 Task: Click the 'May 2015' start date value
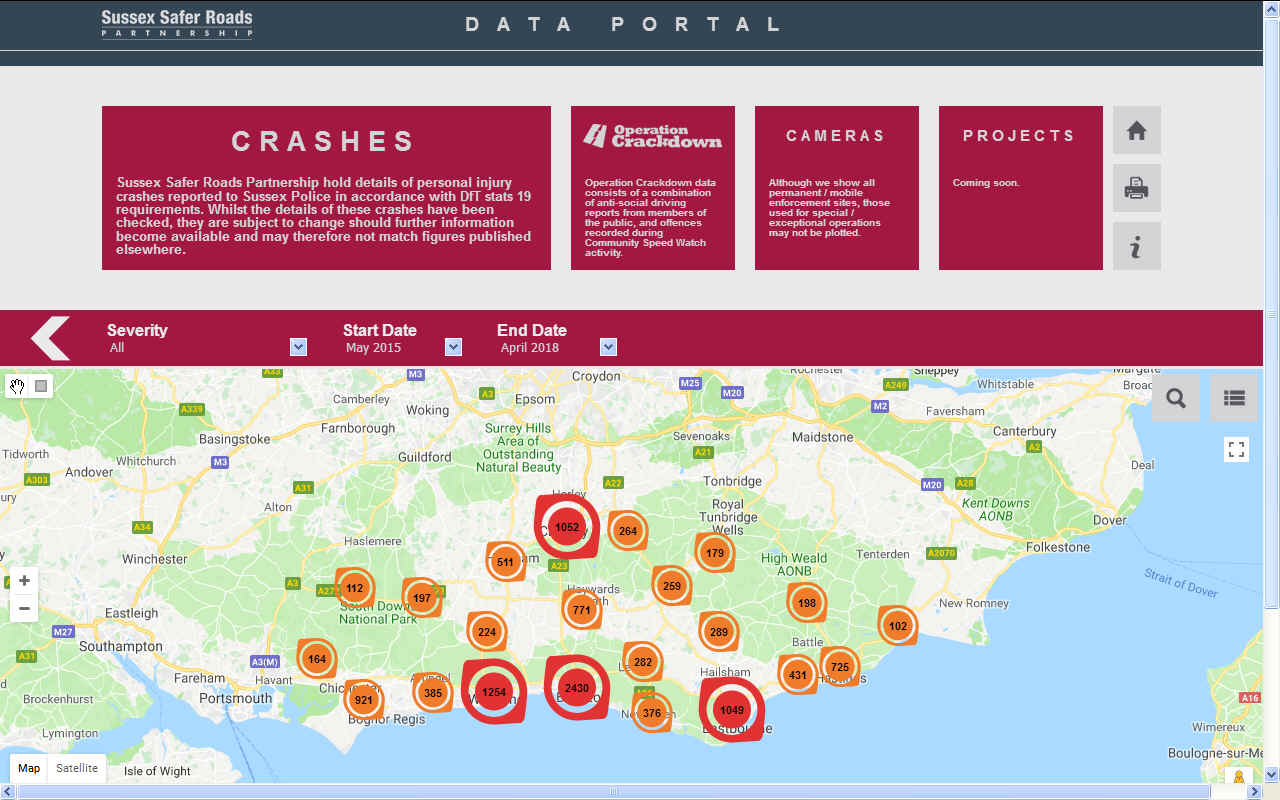coord(373,348)
